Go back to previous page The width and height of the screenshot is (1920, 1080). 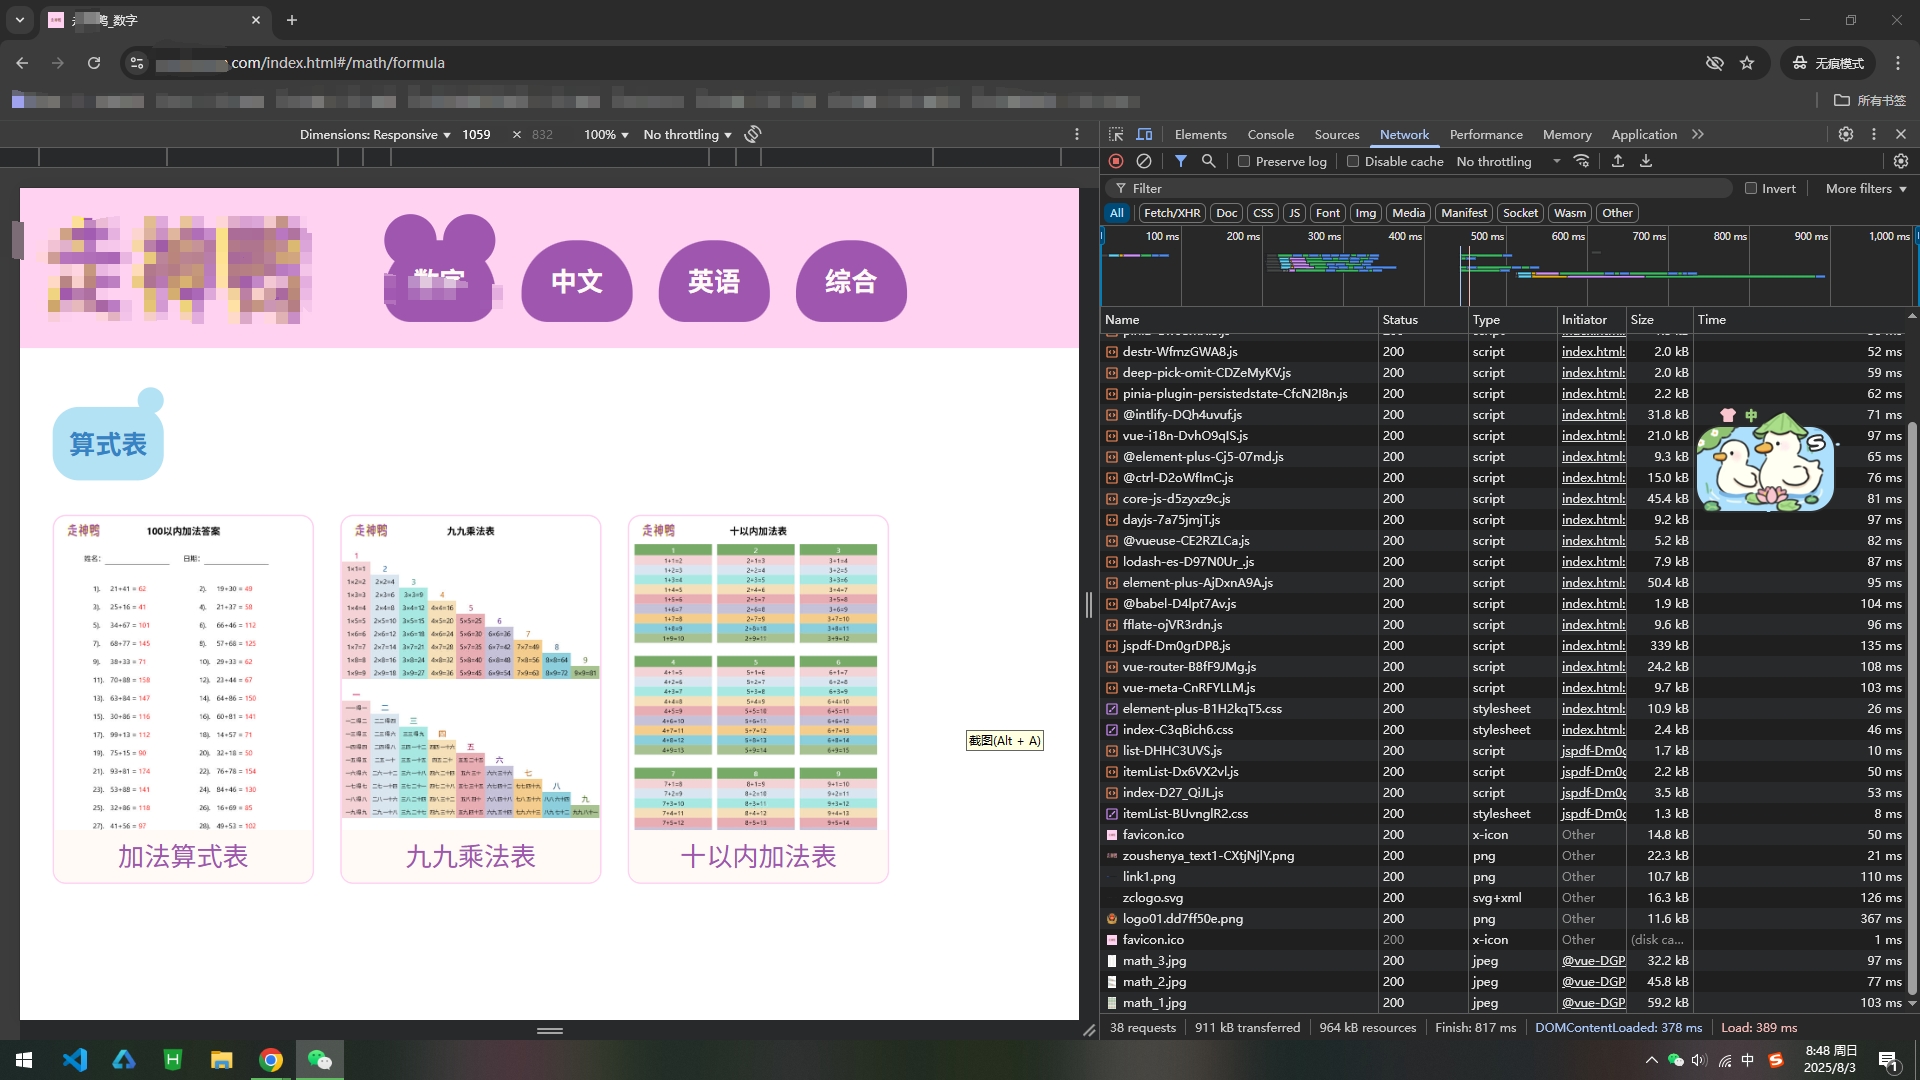point(22,63)
